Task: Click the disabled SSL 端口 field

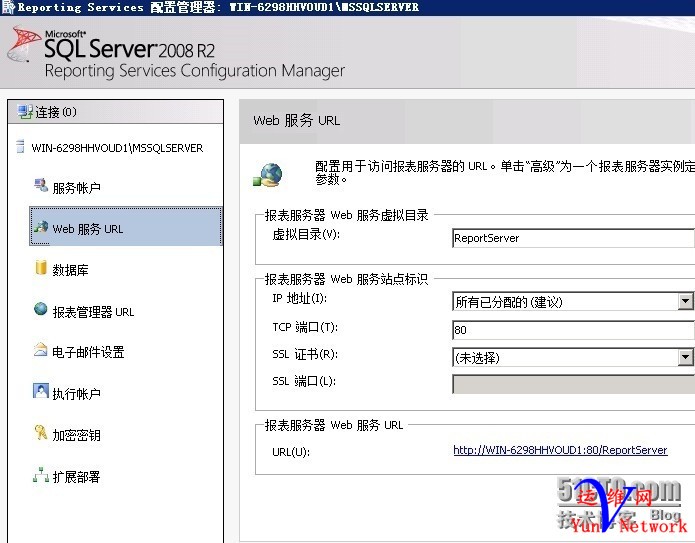Action: click(x=573, y=384)
